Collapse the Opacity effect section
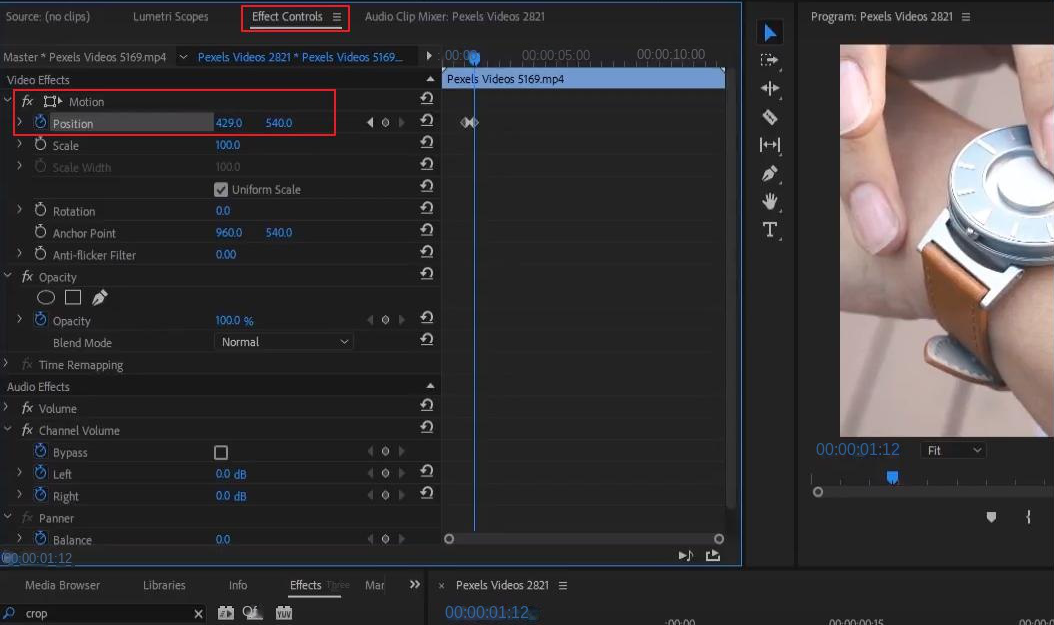This screenshot has height=625, width=1054. [x=7, y=276]
